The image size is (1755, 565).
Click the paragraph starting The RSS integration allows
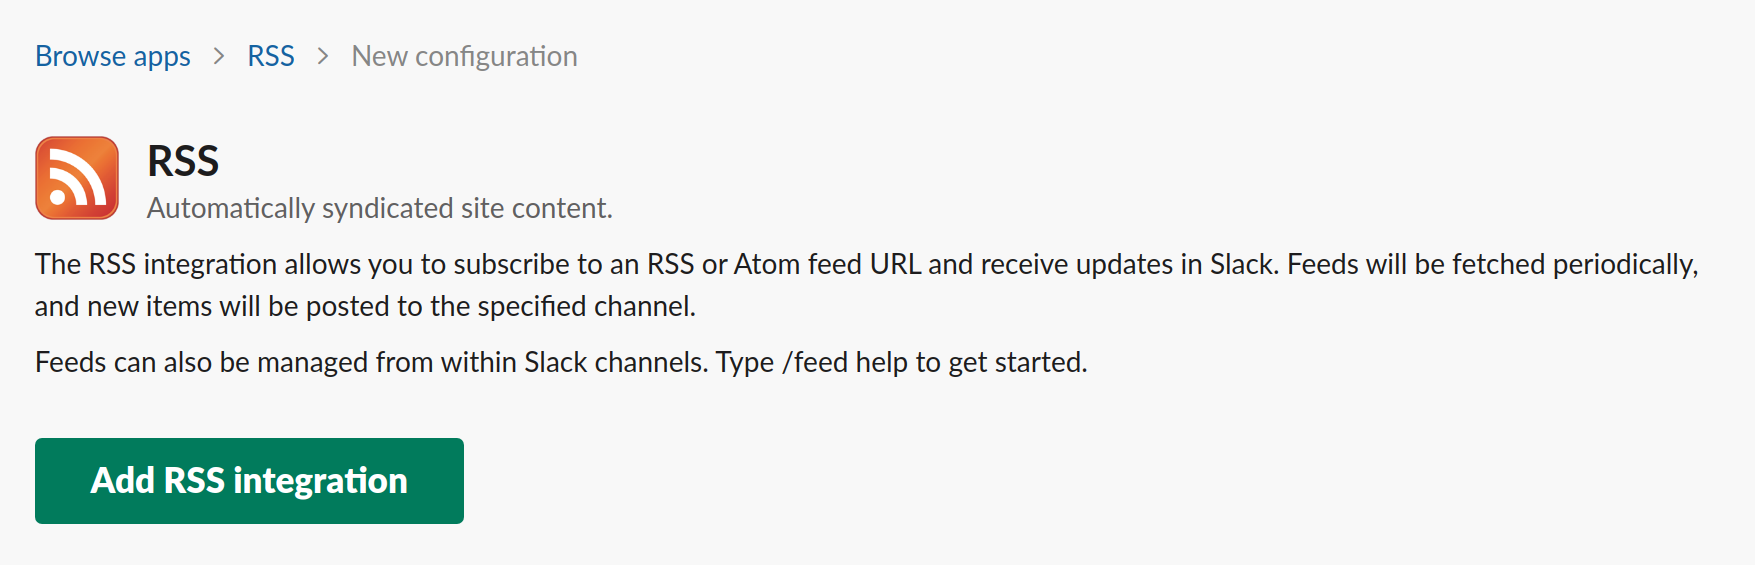(x=867, y=285)
